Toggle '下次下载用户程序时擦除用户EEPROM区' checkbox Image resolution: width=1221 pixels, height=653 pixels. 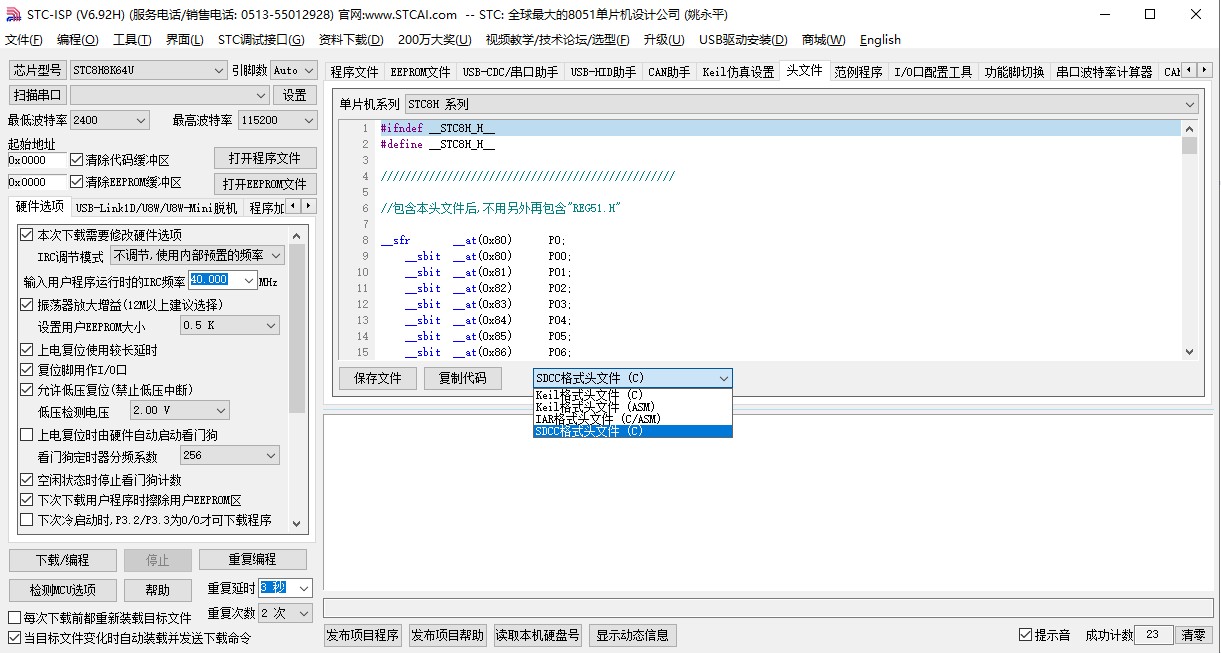[27, 500]
